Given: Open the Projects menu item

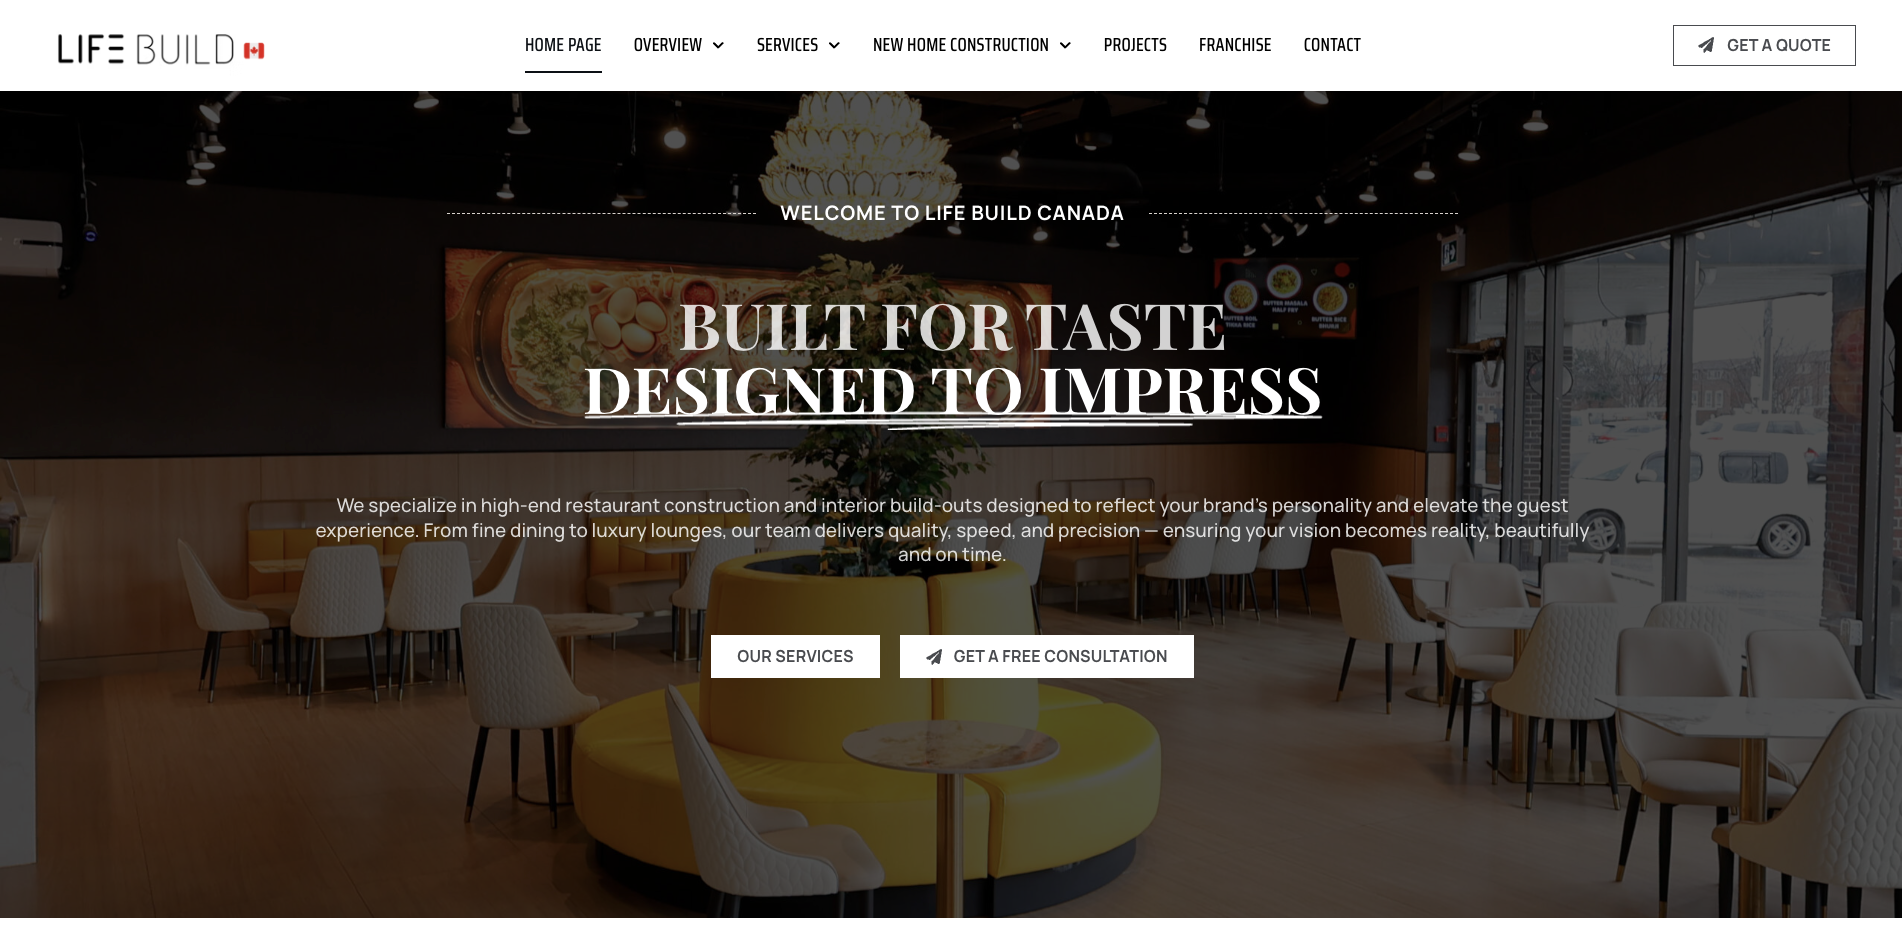Looking at the screenshot, I should (1135, 45).
